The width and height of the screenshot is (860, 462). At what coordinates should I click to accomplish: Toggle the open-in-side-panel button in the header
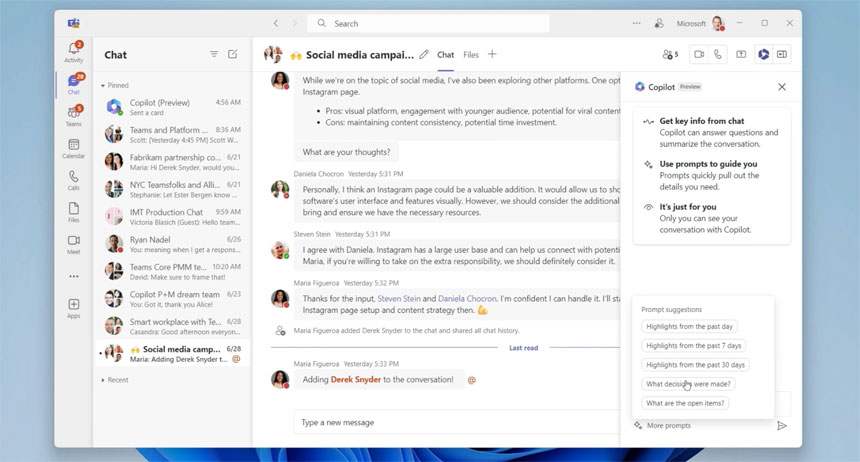point(782,54)
